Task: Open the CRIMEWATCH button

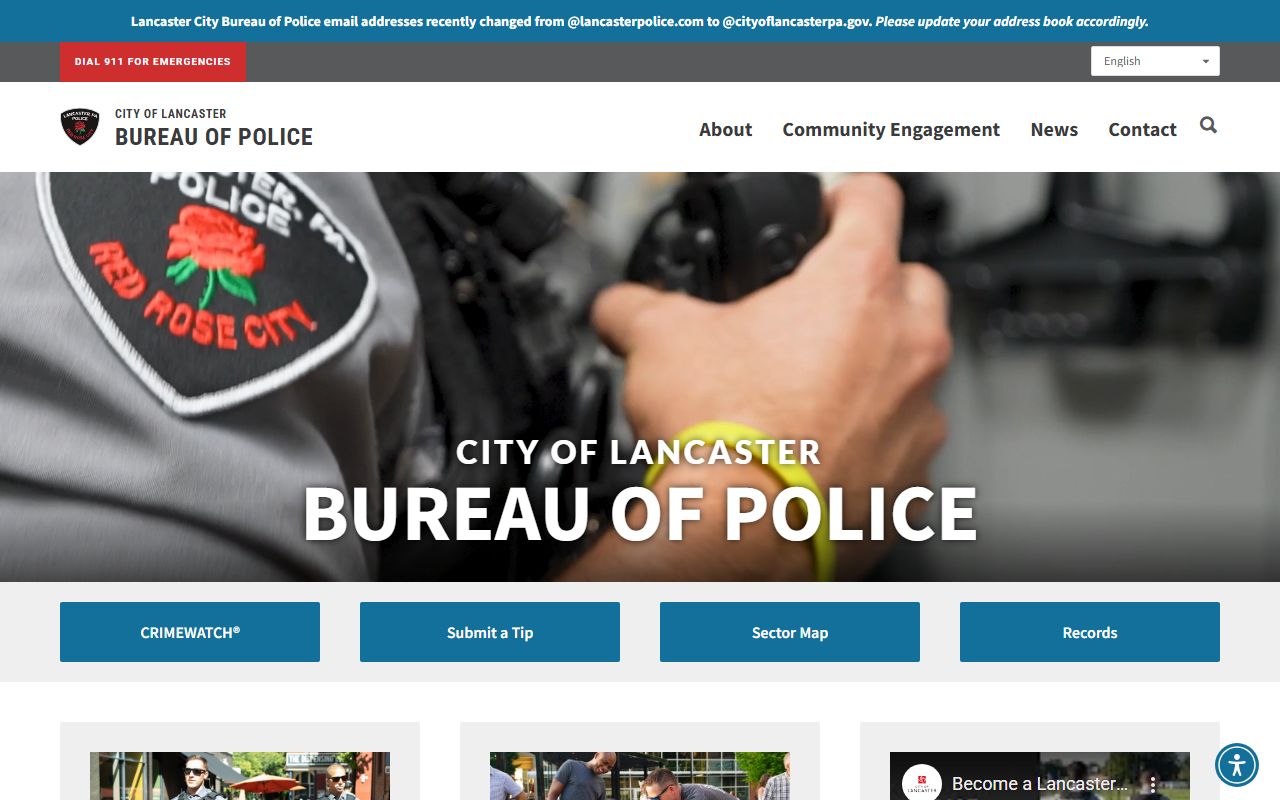Action: point(190,632)
